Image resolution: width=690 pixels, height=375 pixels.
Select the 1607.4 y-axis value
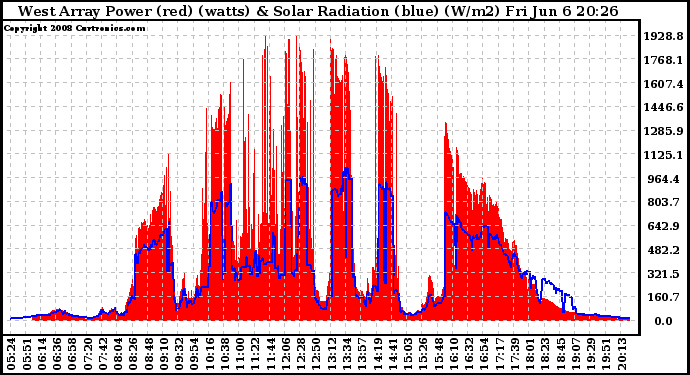663,84
